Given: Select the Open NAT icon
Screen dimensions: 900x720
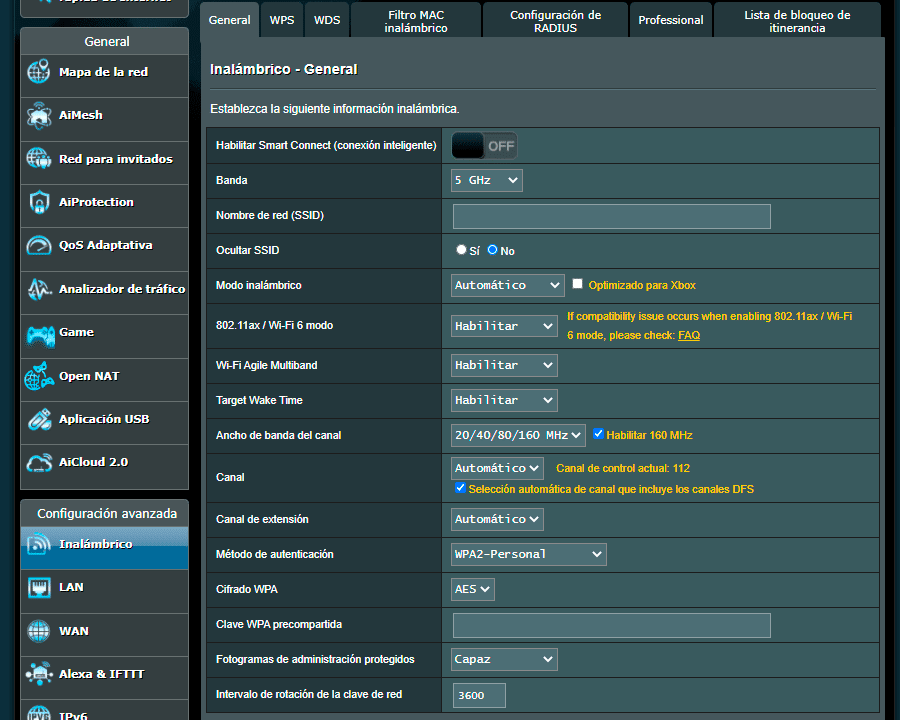Looking at the screenshot, I should [x=38, y=376].
